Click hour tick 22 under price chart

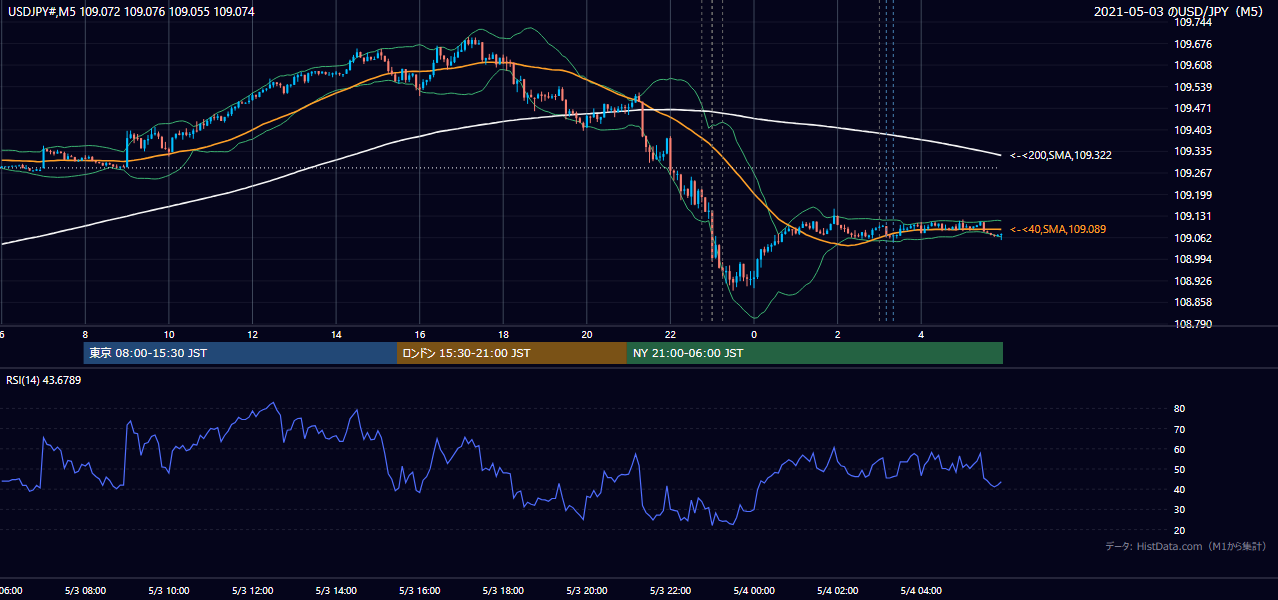[x=670, y=335]
